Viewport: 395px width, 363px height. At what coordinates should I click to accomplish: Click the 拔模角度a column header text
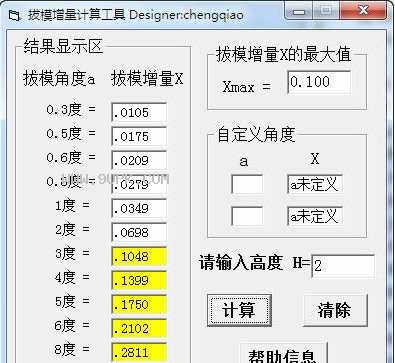59,79
